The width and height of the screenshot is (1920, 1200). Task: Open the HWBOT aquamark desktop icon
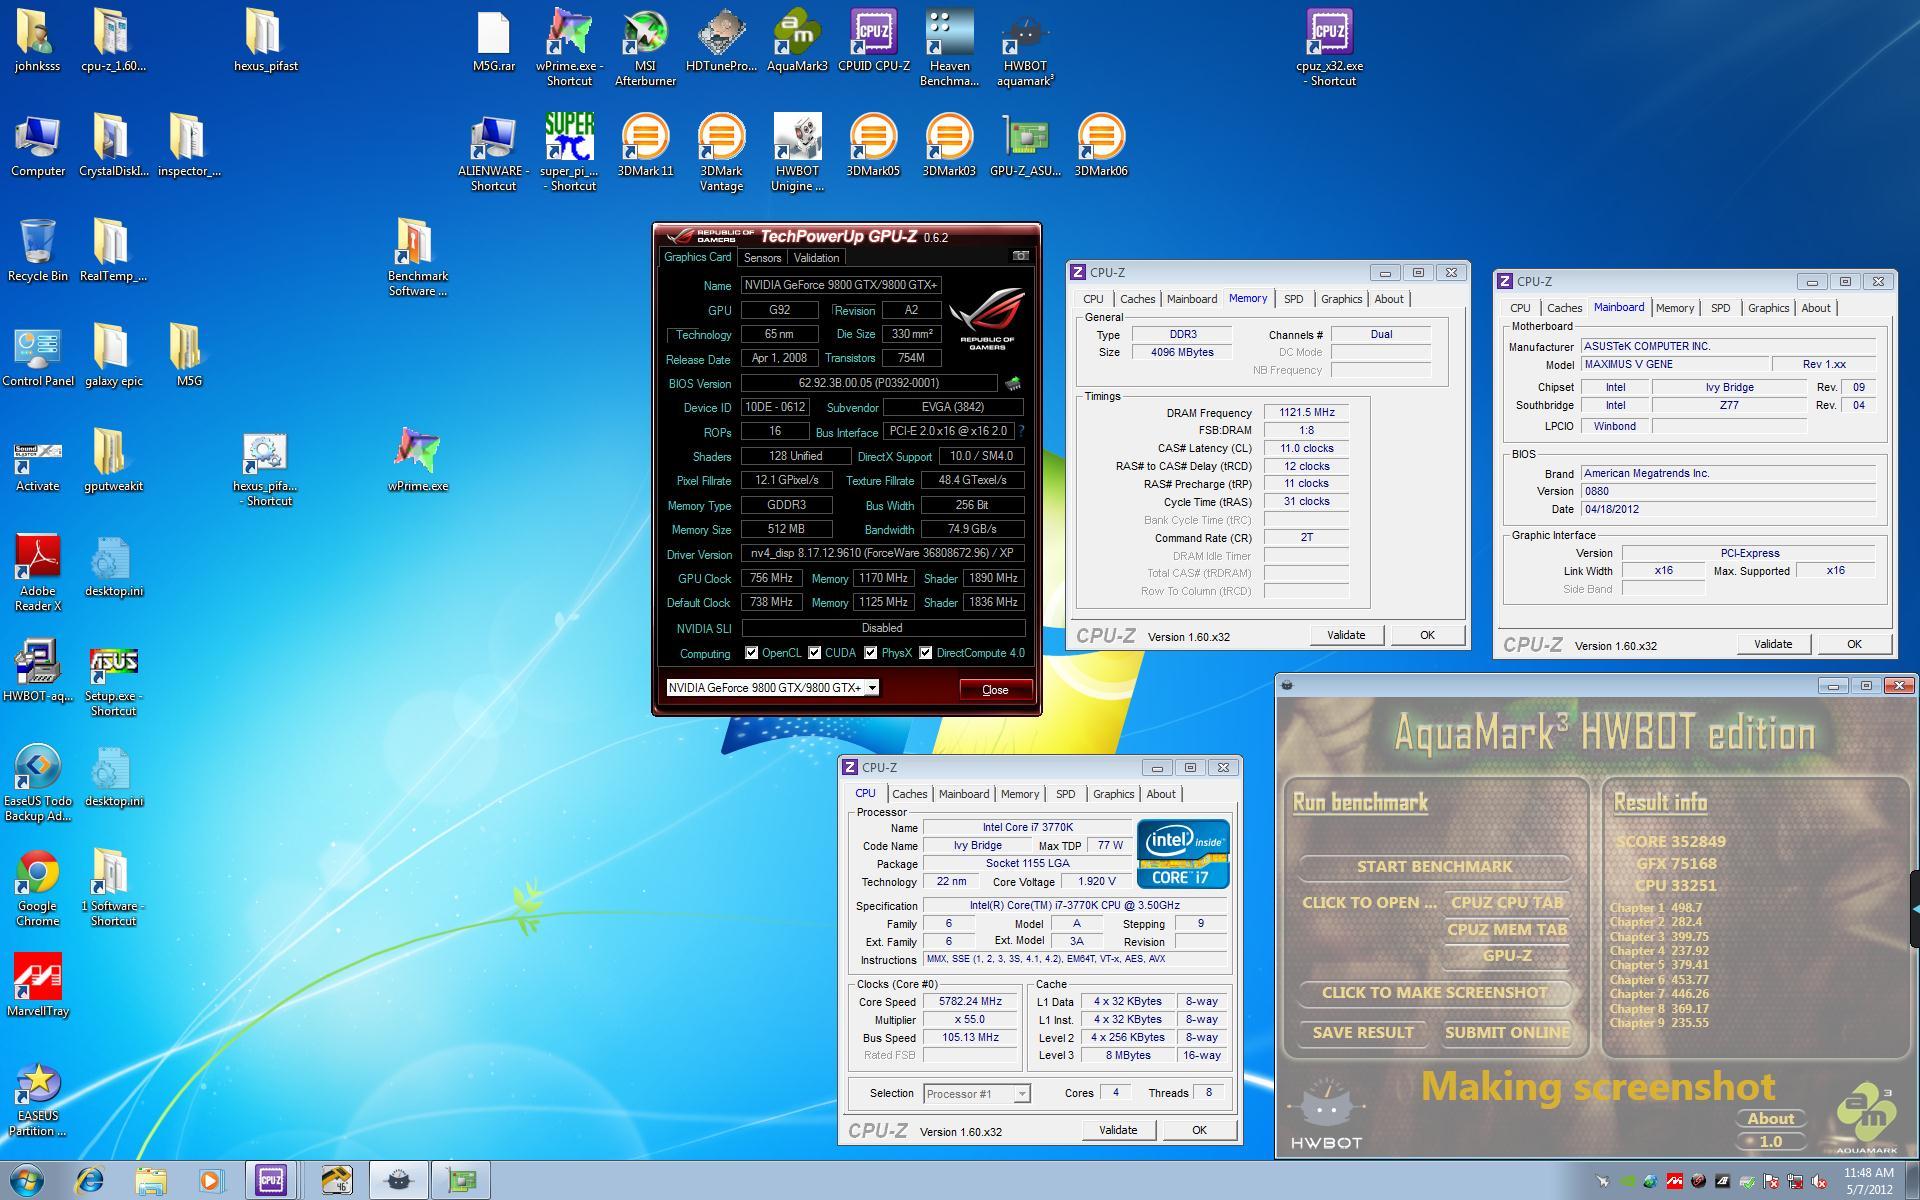(1025, 47)
